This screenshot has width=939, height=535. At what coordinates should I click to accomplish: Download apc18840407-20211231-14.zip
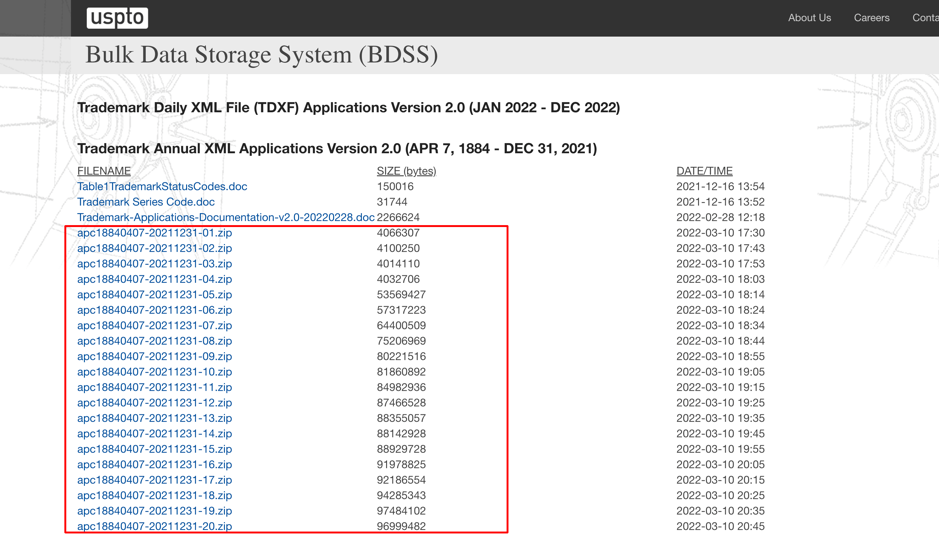[x=155, y=434]
